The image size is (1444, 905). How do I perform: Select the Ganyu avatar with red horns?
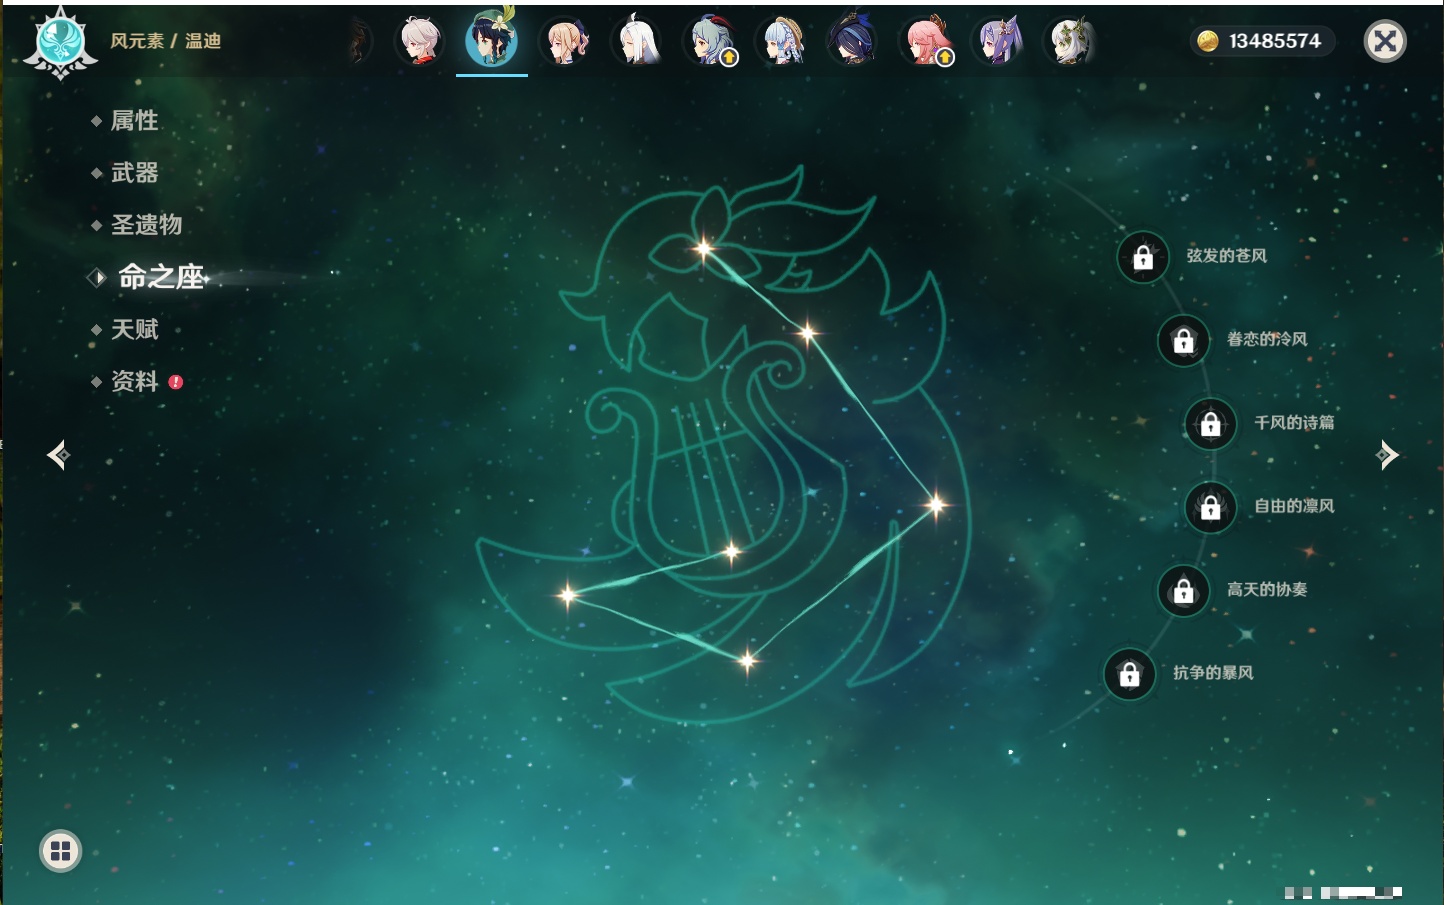[x=710, y=41]
